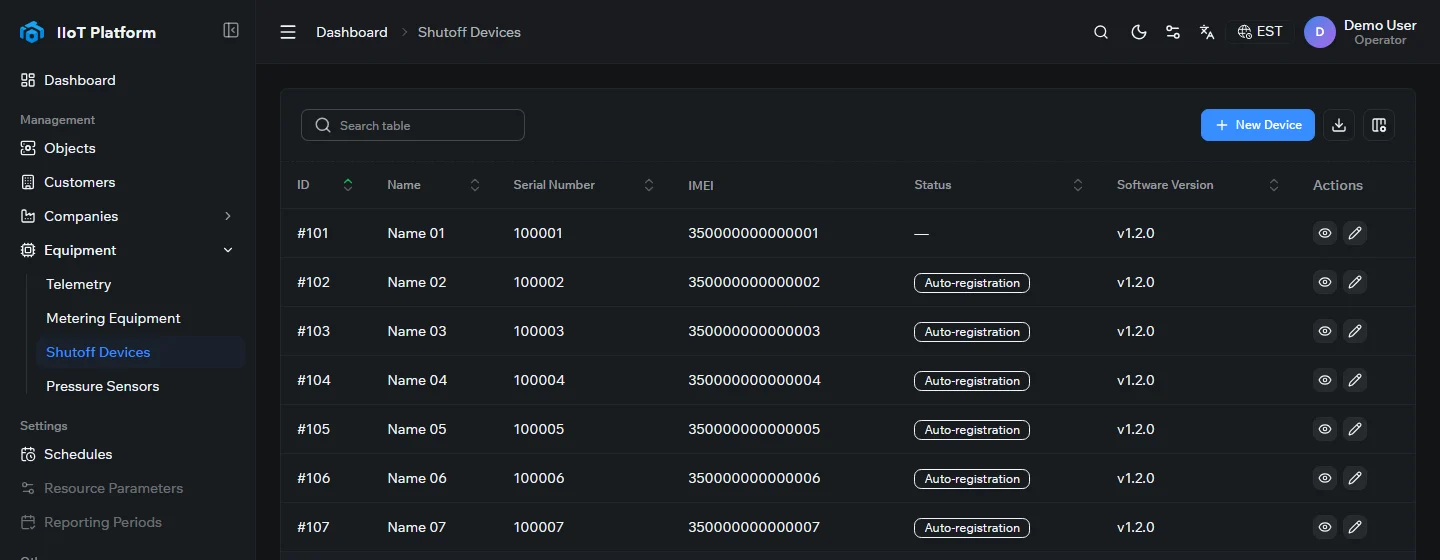Click Auto-registration badge in row #105
1440x560 pixels.
click(972, 430)
